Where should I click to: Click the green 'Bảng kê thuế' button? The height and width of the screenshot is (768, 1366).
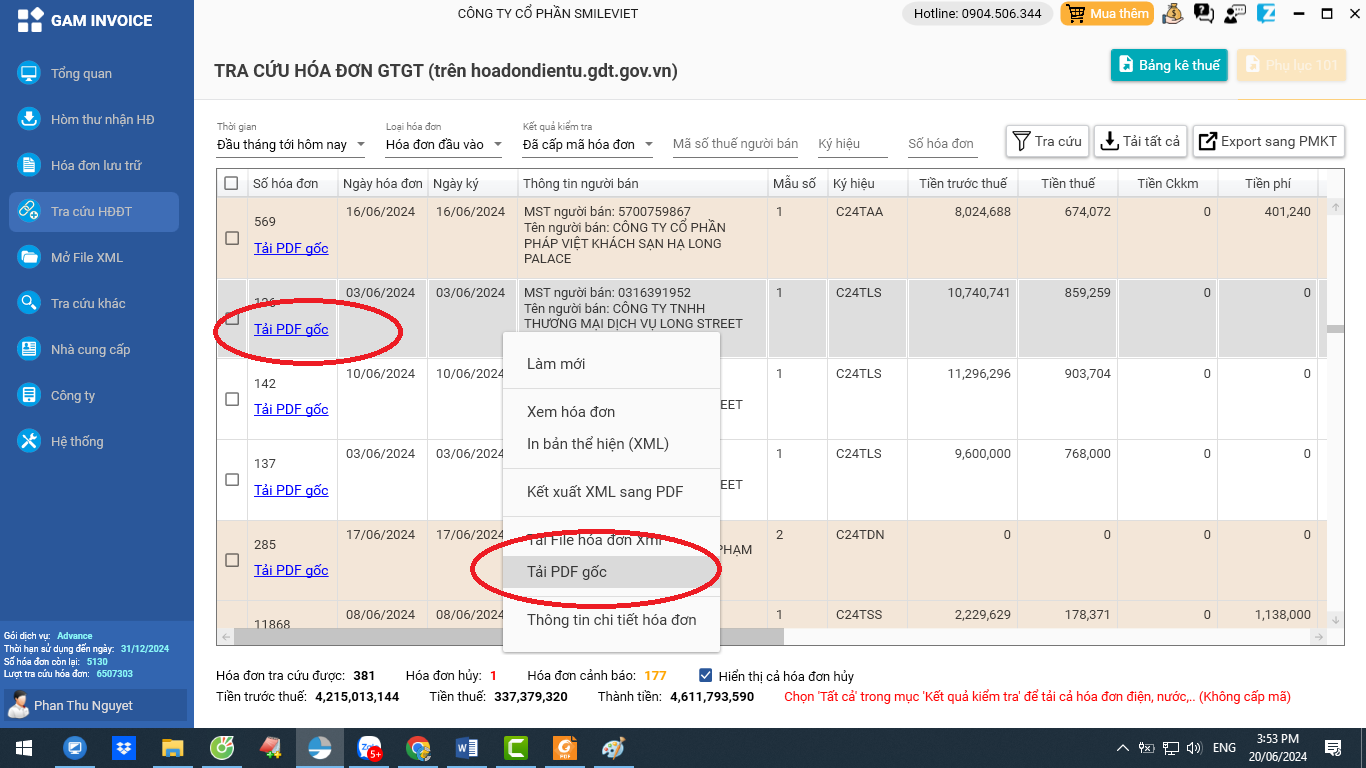[1168, 63]
